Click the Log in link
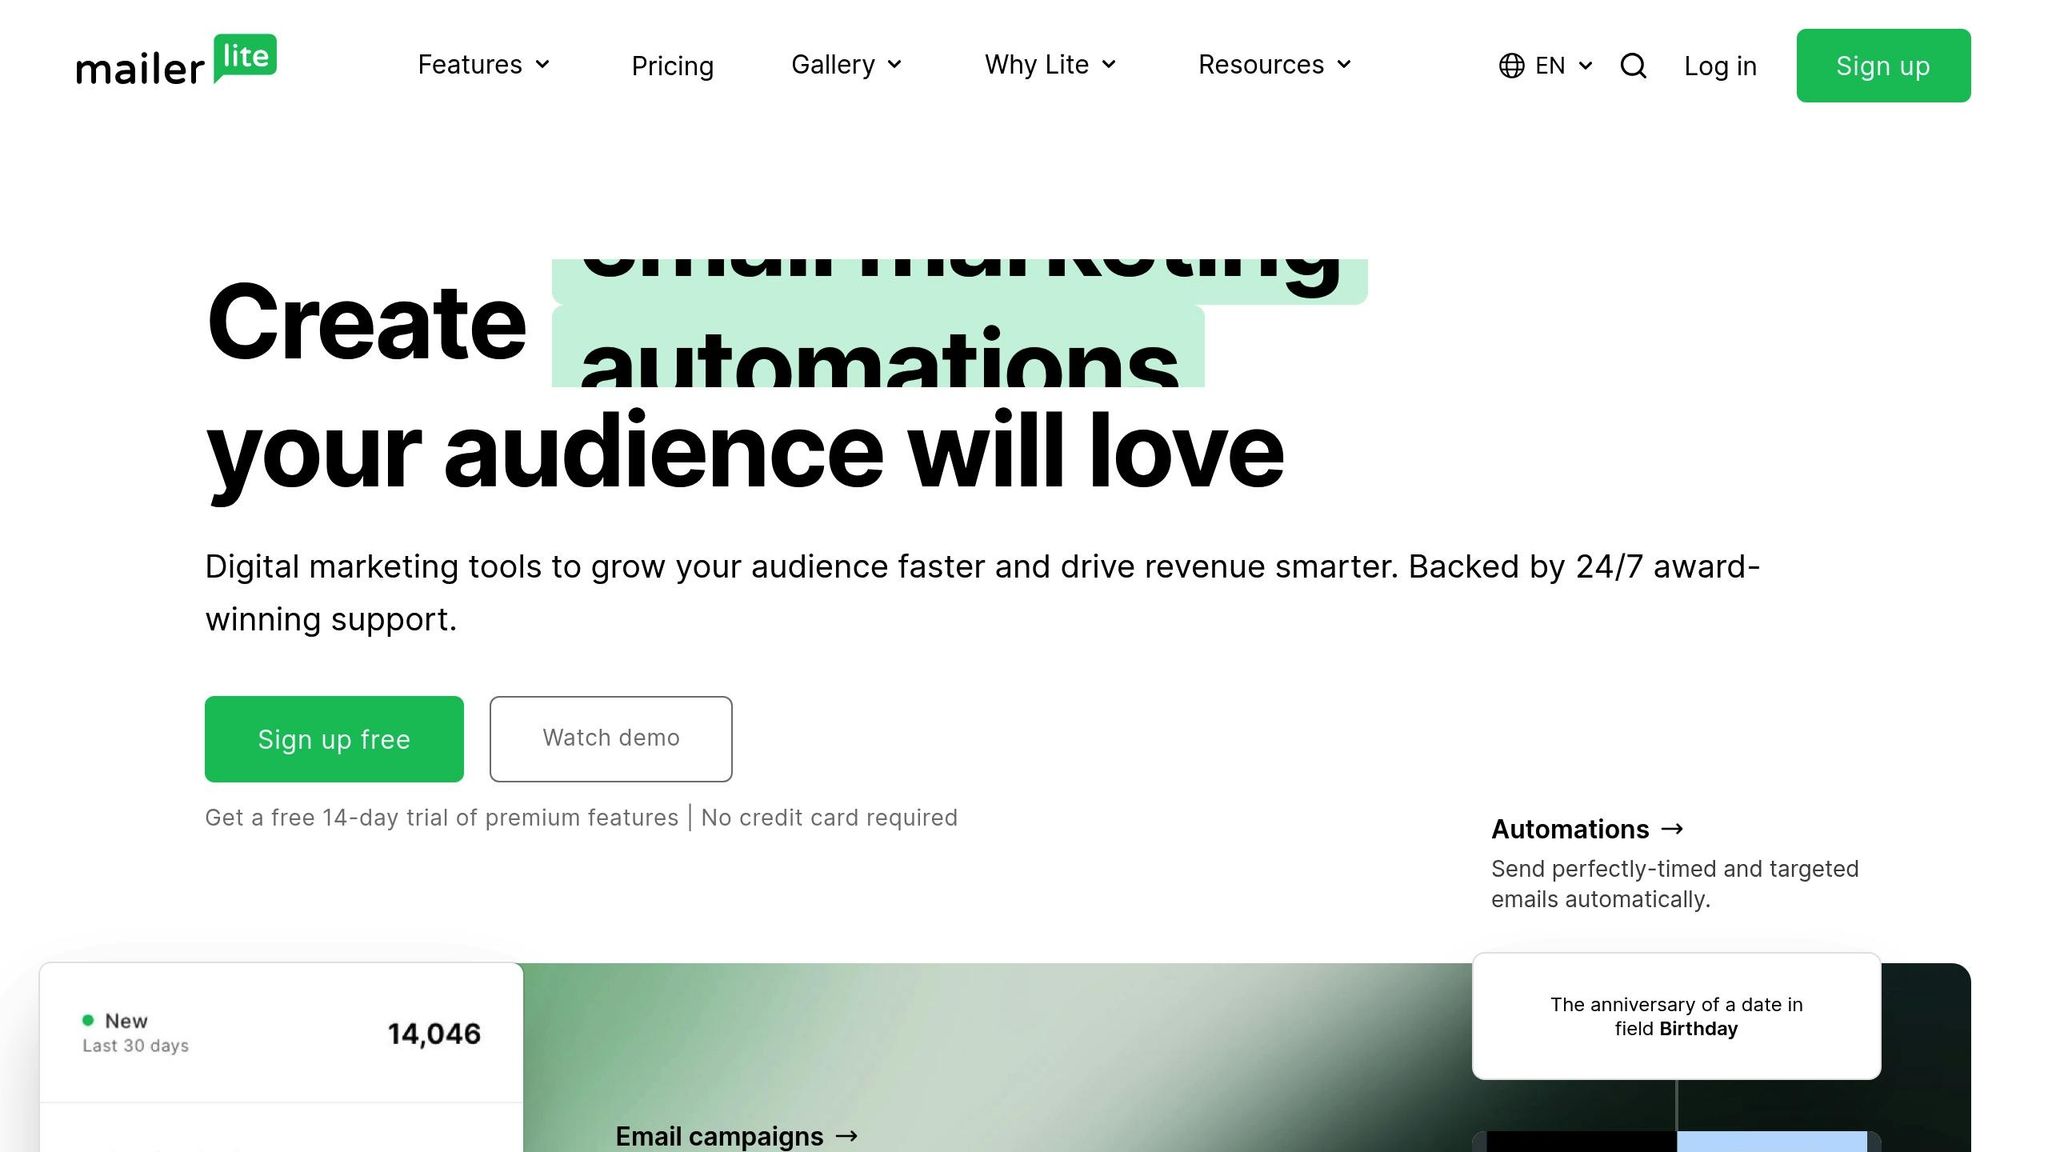 point(1720,66)
